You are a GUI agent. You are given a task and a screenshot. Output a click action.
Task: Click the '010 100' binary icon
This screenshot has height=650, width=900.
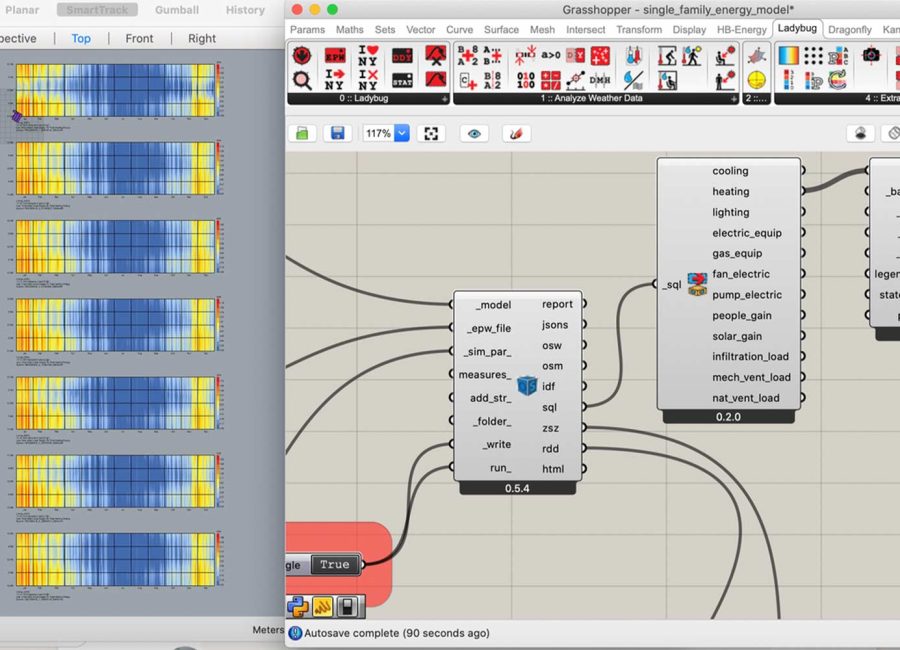coord(525,80)
